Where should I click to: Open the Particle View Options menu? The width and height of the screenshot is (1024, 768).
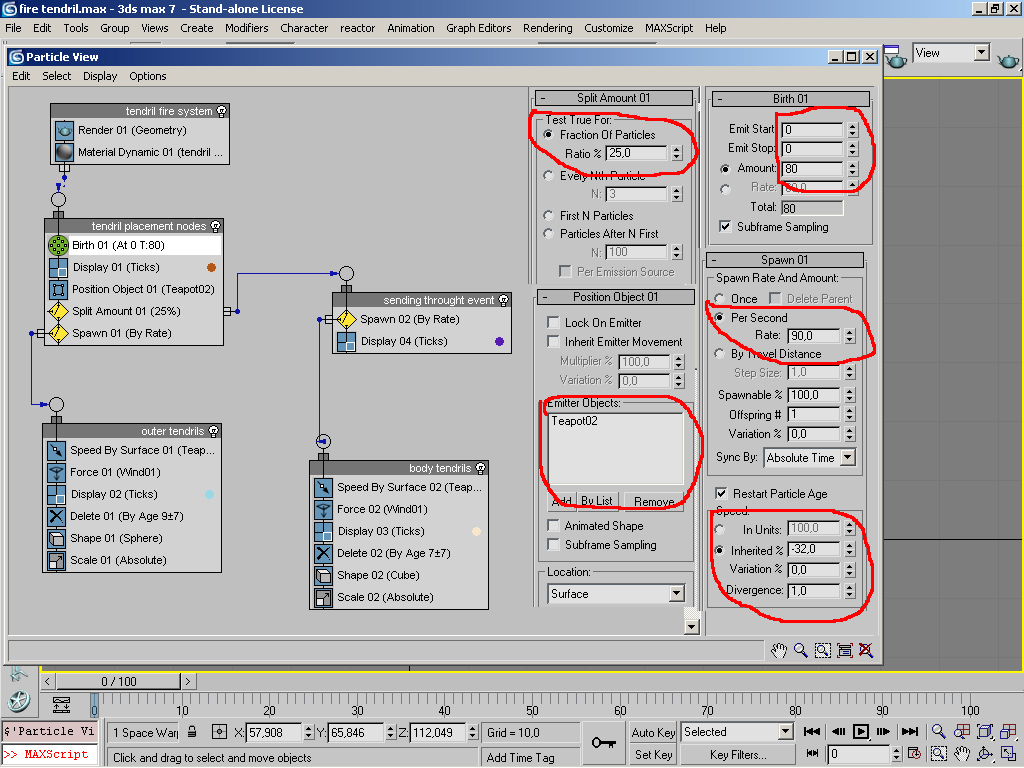pyautogui.click(x=147, y=76)
